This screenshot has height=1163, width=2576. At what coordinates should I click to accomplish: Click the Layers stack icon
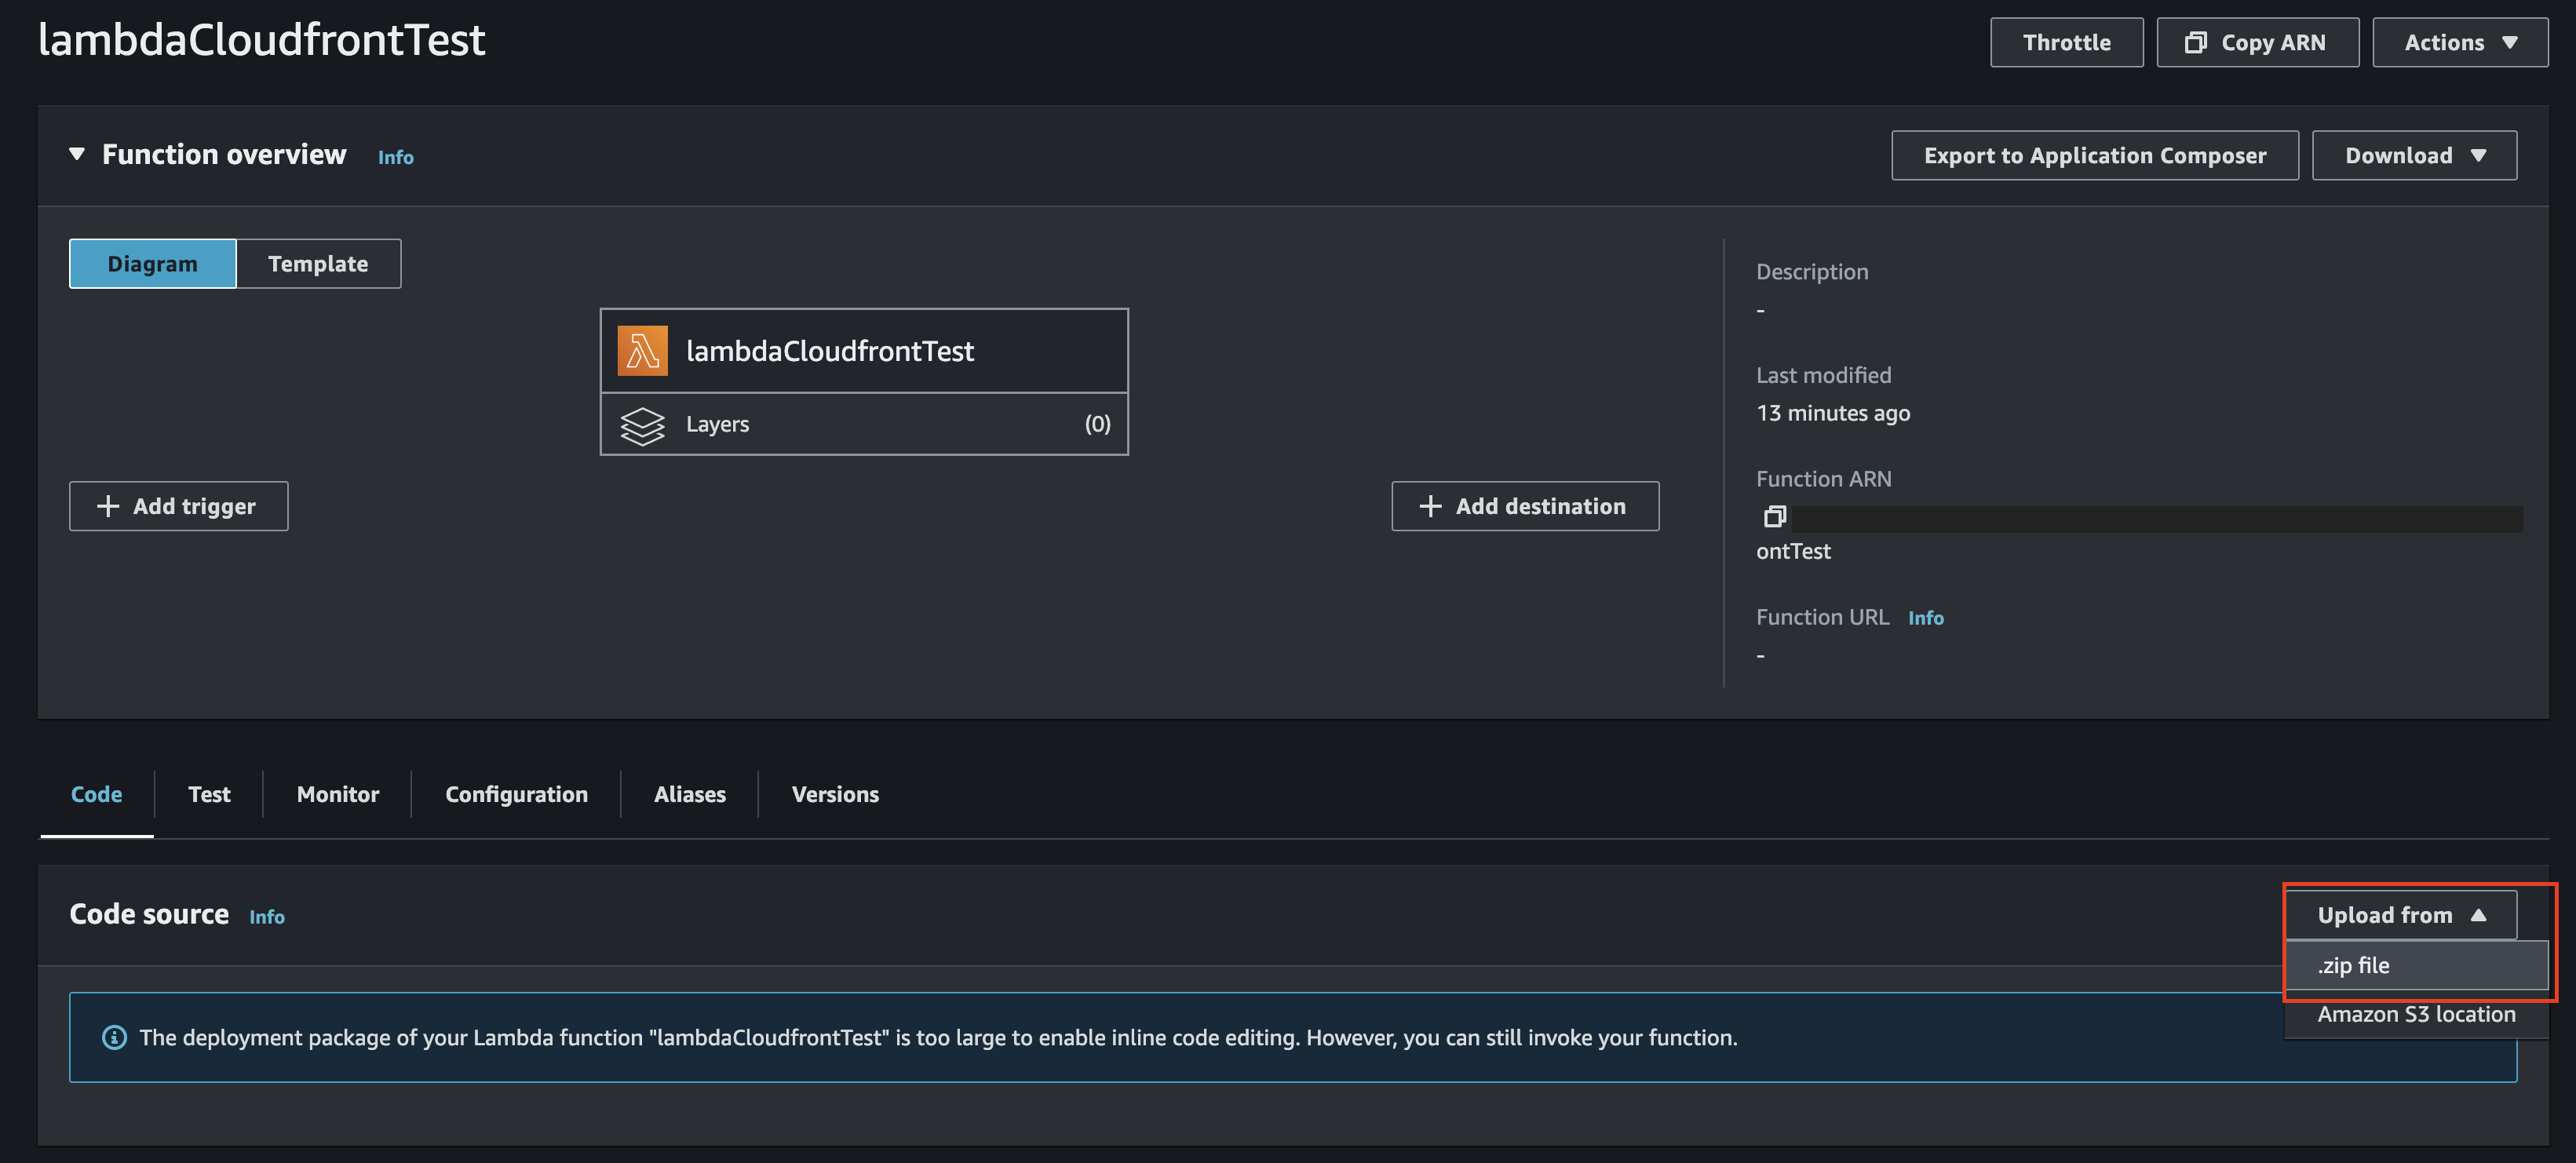[x=642, y=425]
